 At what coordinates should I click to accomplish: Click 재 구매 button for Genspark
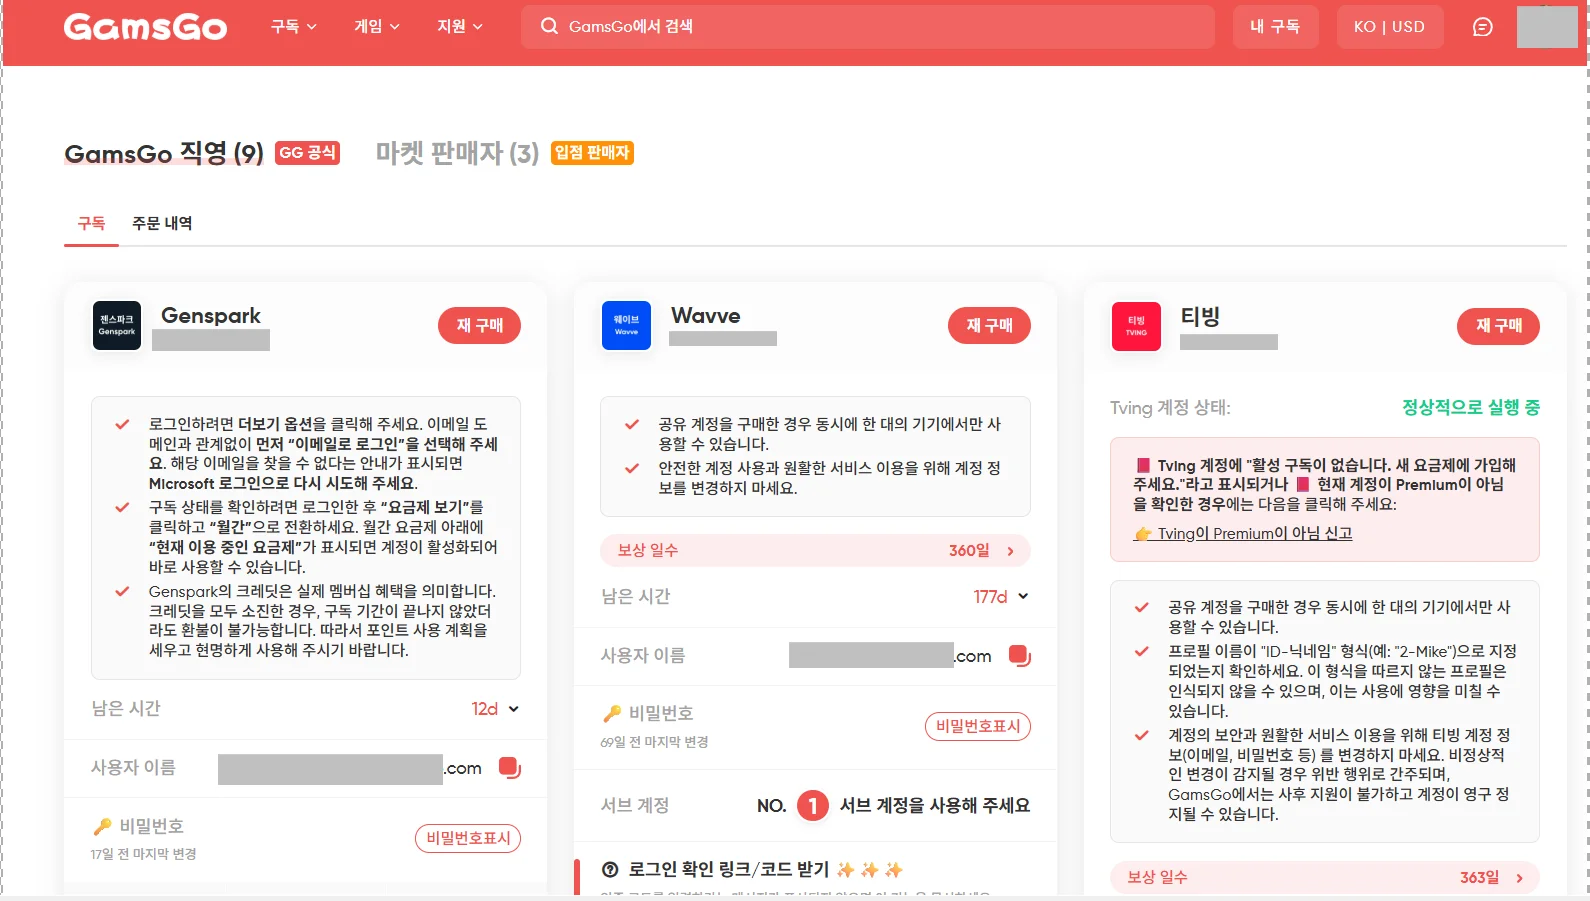click(x=479, y=326)
